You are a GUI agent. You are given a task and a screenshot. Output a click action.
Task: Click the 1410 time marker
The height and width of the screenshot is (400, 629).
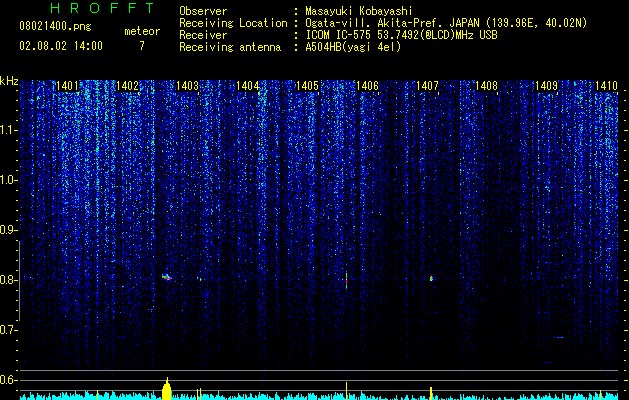point(606,86)
